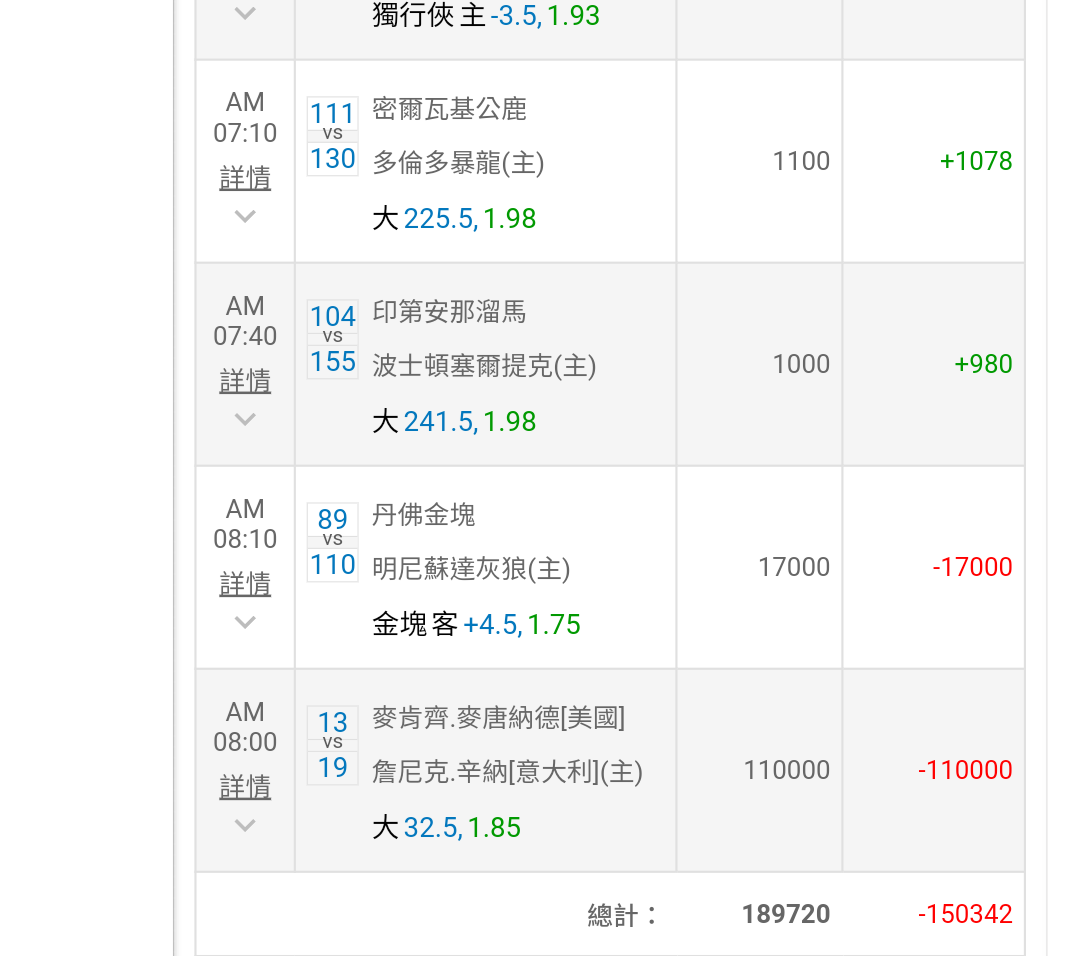
Task: Expand the chevron under the 07:40 row
Action: [x=245, y=419]
